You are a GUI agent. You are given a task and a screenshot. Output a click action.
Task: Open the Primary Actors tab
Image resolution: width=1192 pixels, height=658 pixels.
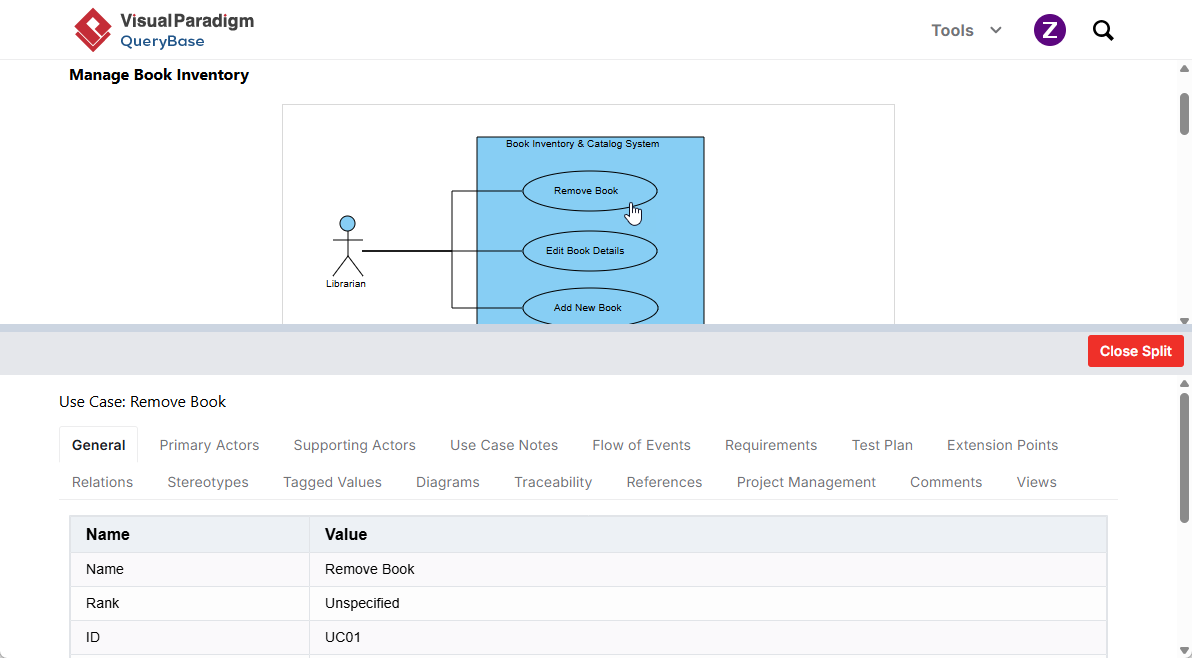[209, 445]
